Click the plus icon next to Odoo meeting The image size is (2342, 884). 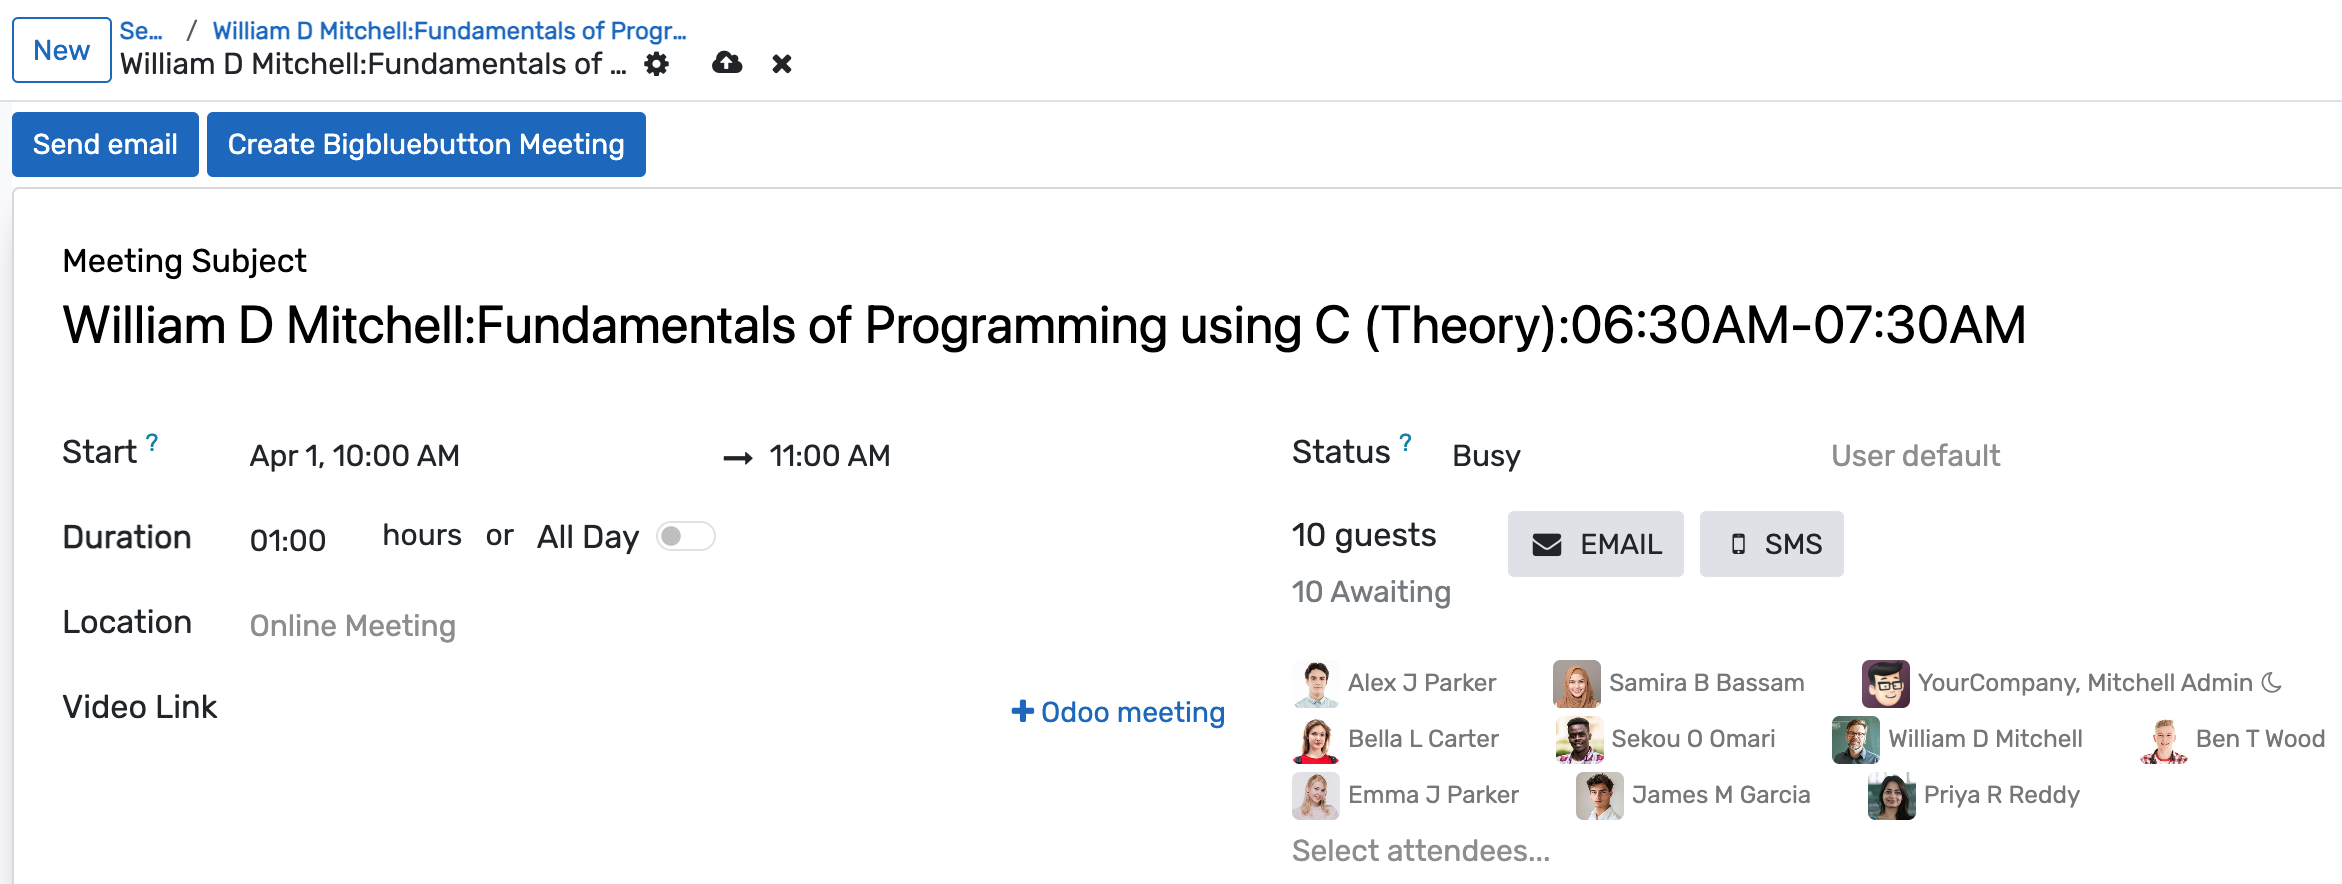(1021, 712)
